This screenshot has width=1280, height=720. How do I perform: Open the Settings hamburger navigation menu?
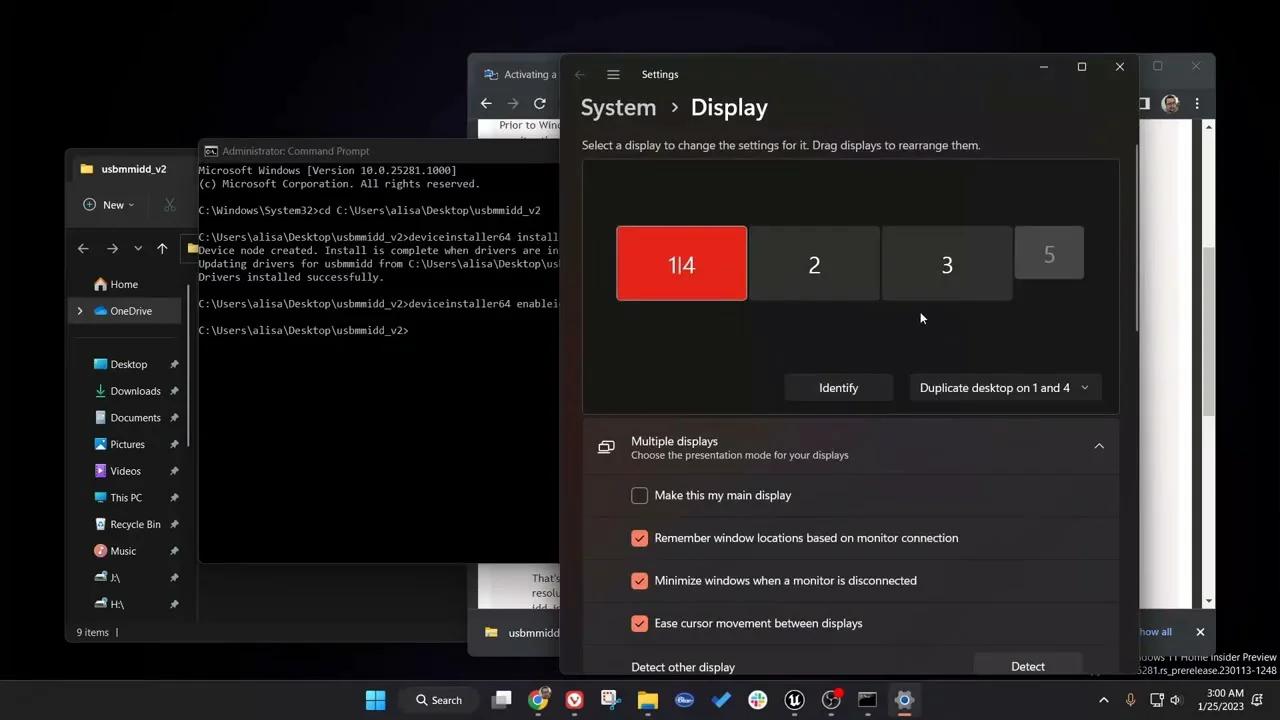(x=613, y=75)
